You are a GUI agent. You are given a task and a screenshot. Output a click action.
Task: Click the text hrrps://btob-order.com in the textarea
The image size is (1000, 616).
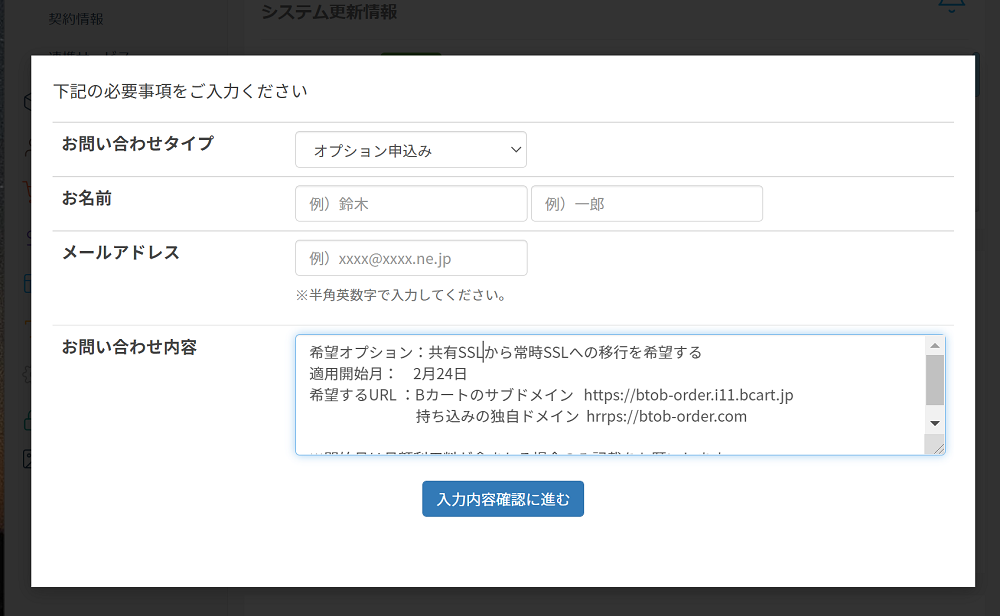(666, 416)
